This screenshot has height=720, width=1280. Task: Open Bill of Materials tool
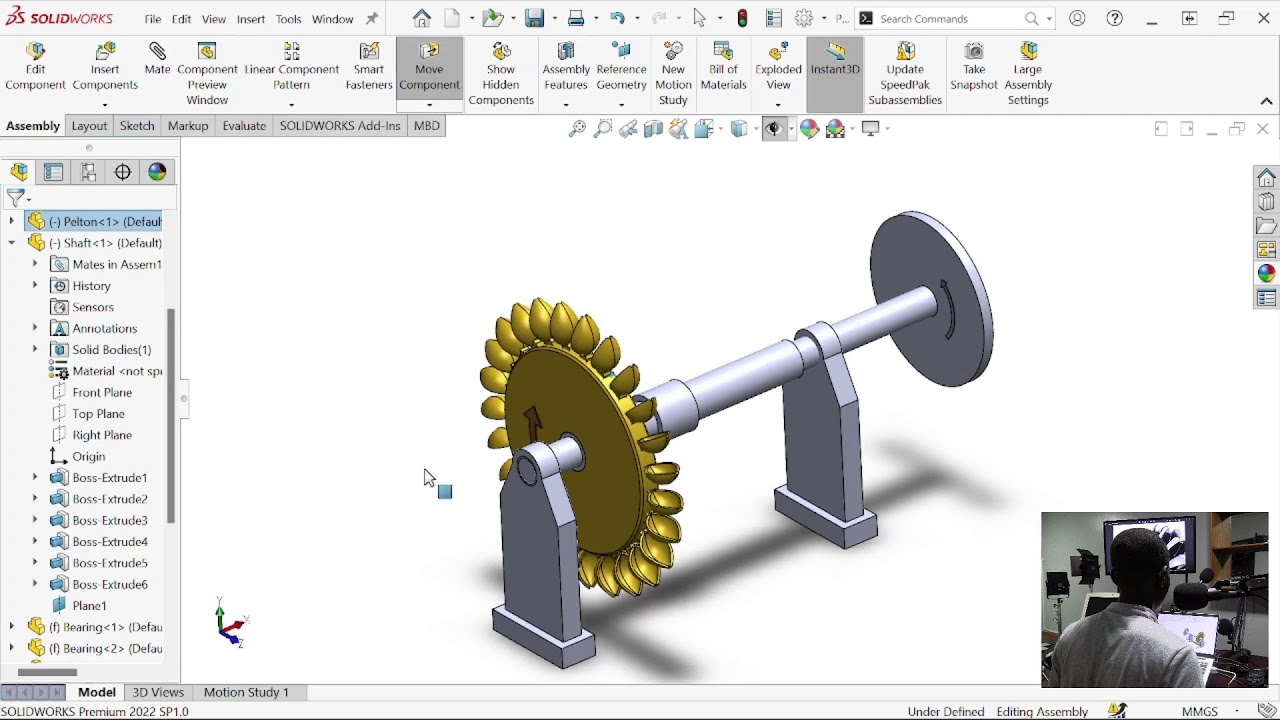(723, 67)
